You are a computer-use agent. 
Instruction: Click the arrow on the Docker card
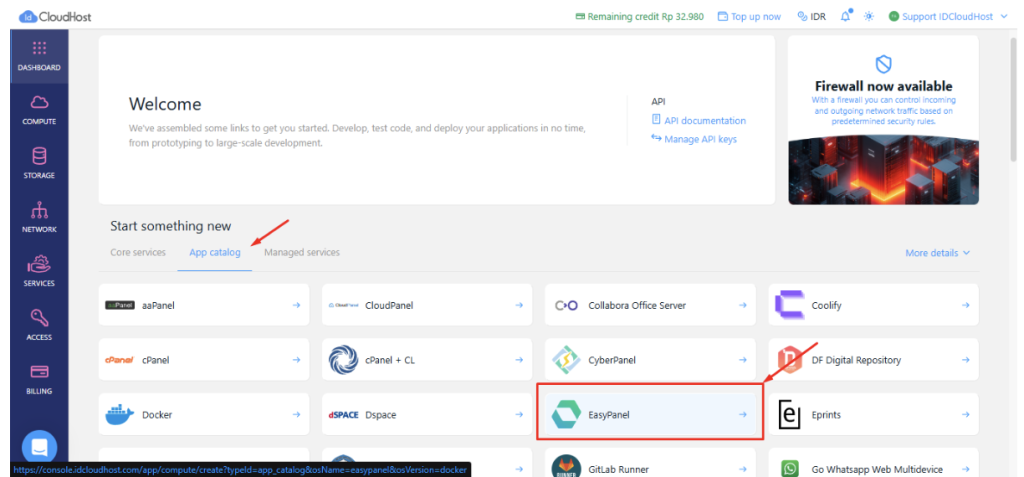[296, 414]
